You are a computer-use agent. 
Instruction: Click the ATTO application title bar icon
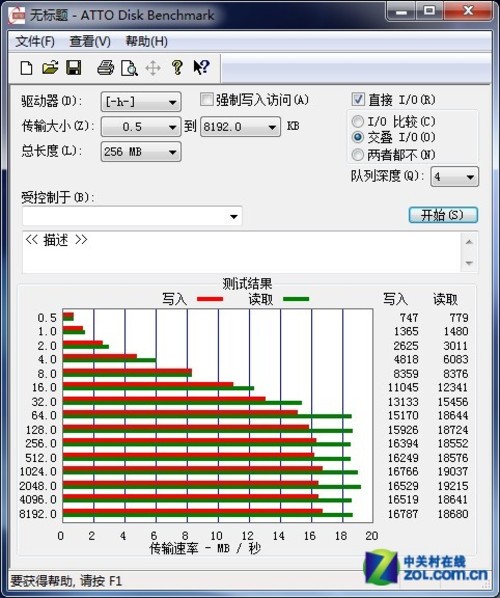click(17, 15)
